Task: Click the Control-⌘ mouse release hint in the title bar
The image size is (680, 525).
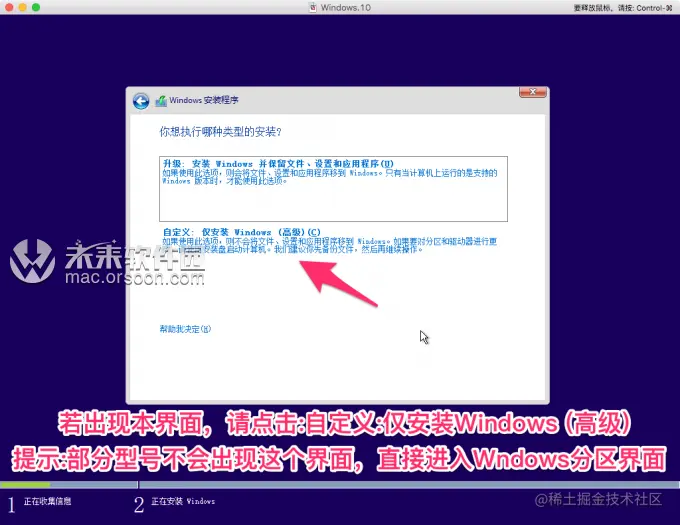Action: tap(623, 8)
